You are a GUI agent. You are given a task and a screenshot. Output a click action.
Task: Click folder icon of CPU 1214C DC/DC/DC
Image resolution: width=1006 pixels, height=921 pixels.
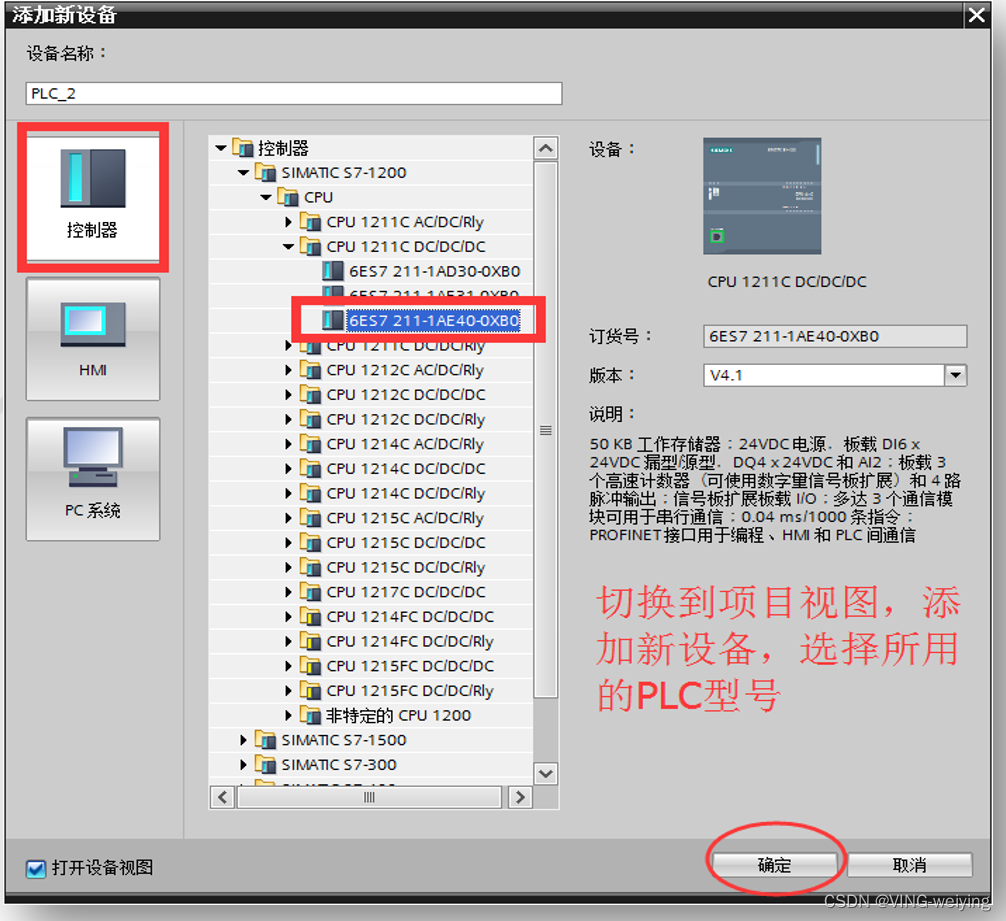coord(311,468)
